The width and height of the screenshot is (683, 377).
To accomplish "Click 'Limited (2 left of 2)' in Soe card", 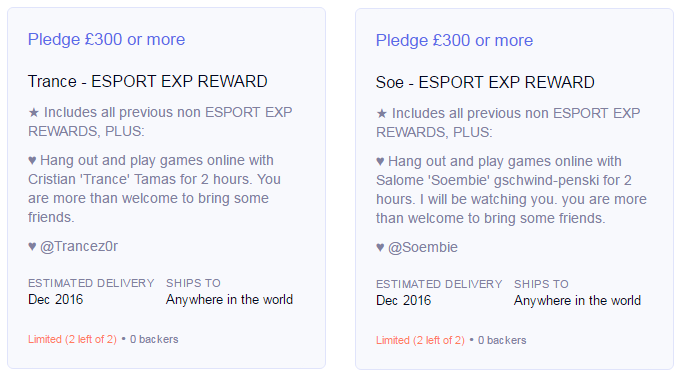I will click(420, 340).
